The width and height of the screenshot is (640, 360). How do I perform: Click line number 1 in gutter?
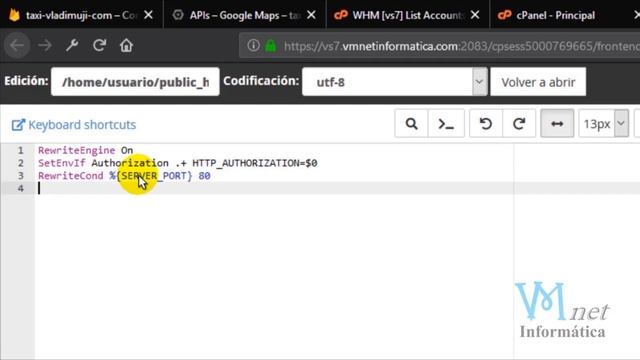pos(20,150)
